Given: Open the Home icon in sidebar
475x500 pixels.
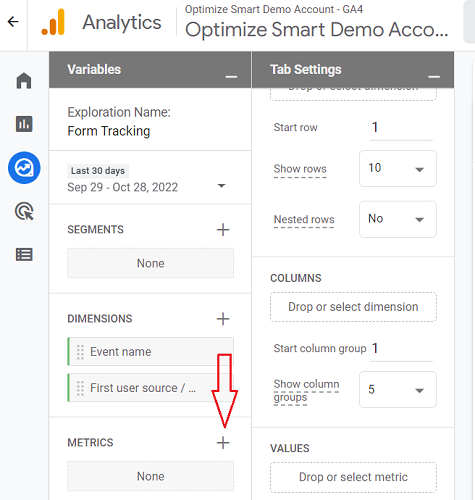Looking at the screenshot, I should (24, 81).
